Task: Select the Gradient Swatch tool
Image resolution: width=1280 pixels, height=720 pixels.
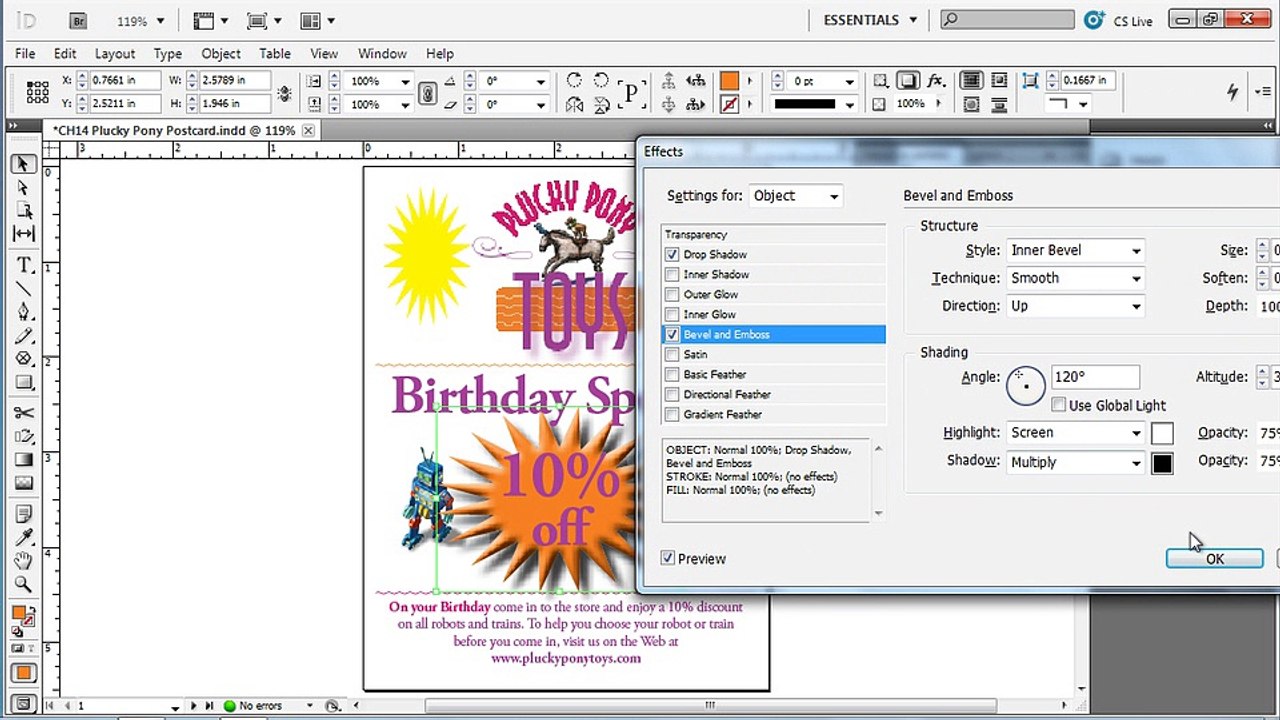Action: 24,460
